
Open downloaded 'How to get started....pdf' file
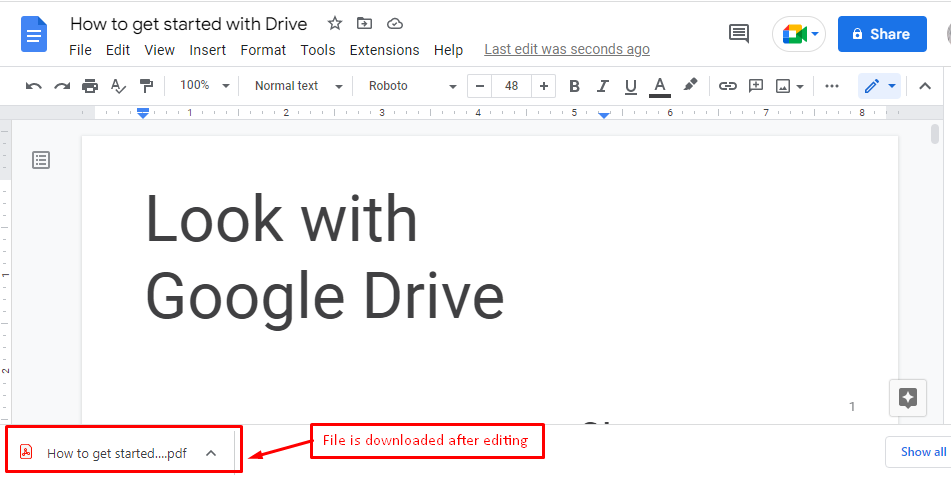(117, 453)
